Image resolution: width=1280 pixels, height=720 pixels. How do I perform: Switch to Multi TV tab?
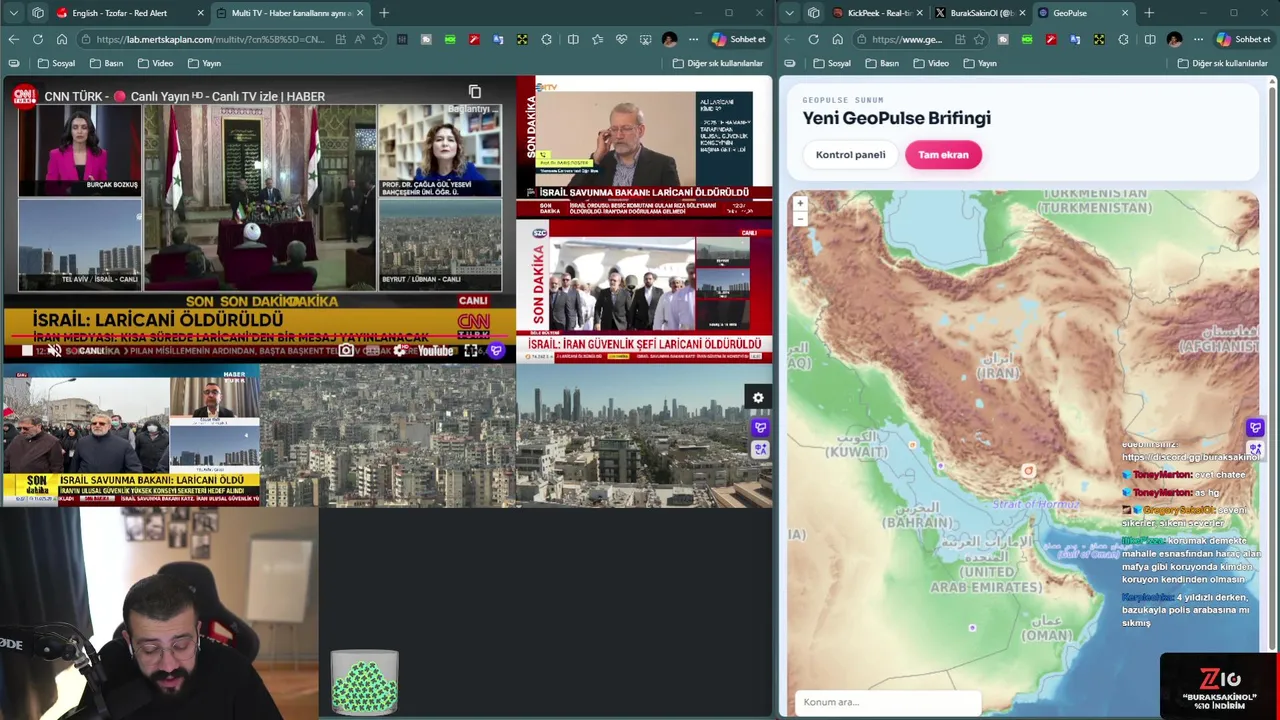click(x=290, y=13)
